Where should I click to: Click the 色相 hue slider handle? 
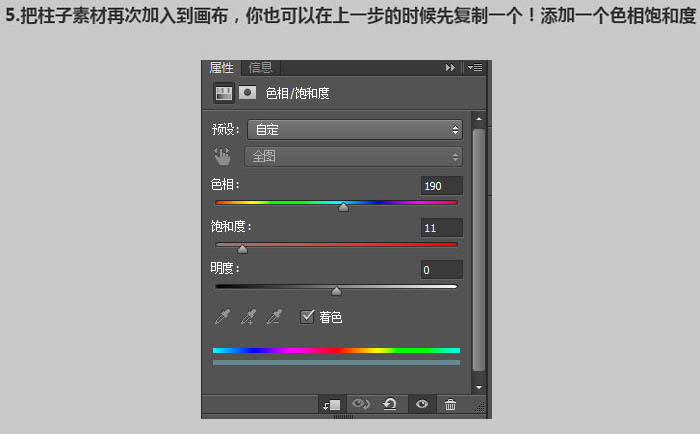click(343, 207)
